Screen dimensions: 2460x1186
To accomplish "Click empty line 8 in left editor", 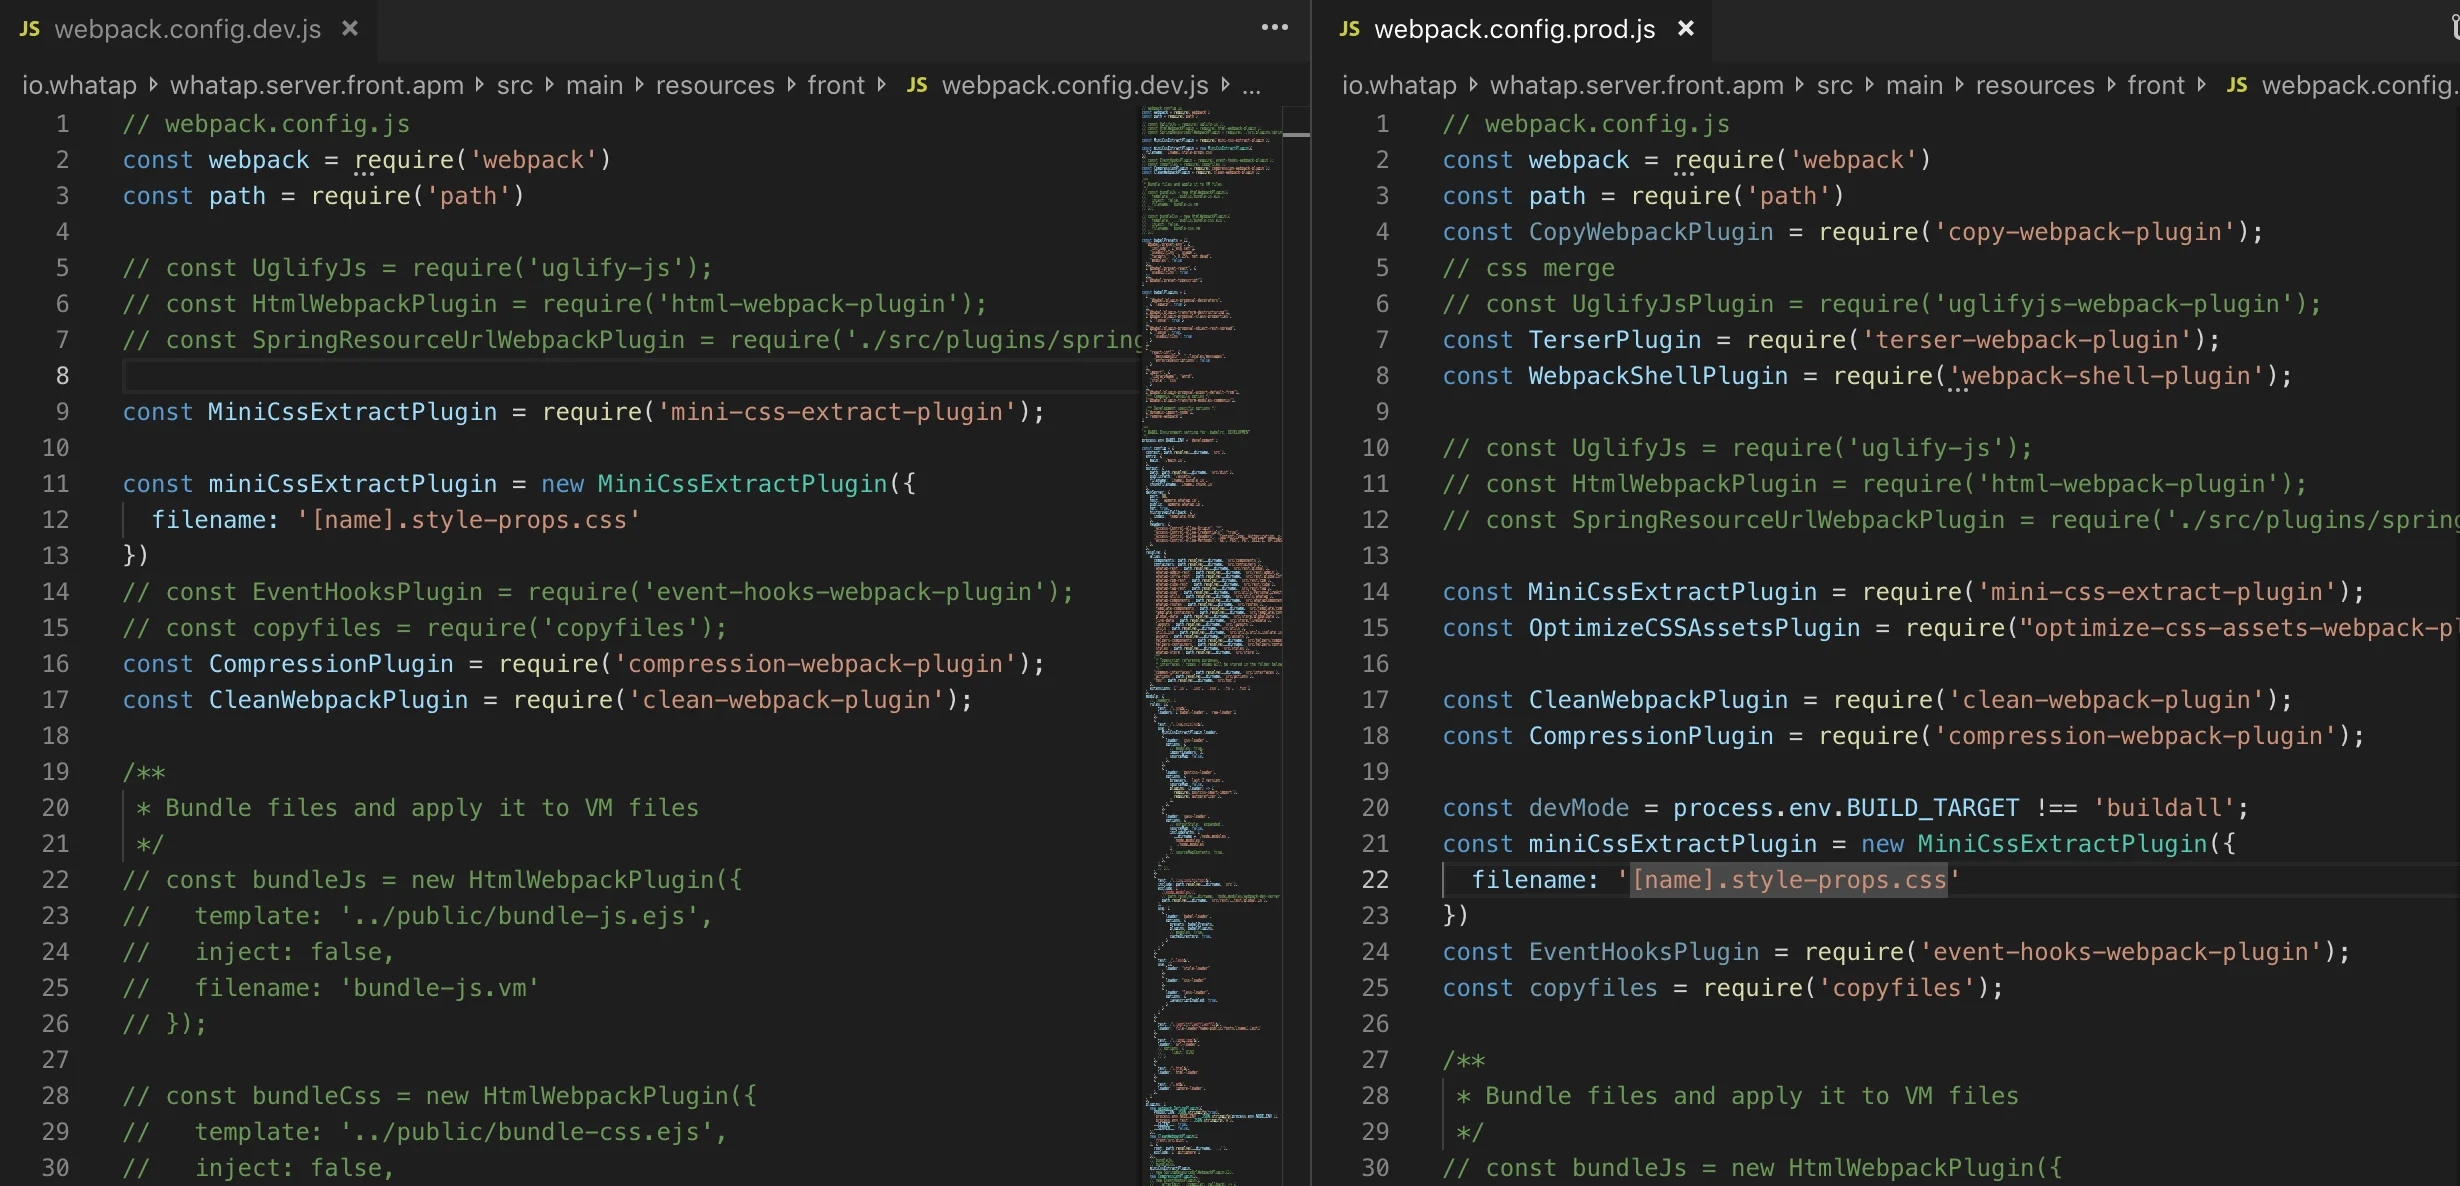I will pyautogui.click(x=630, y=375).
